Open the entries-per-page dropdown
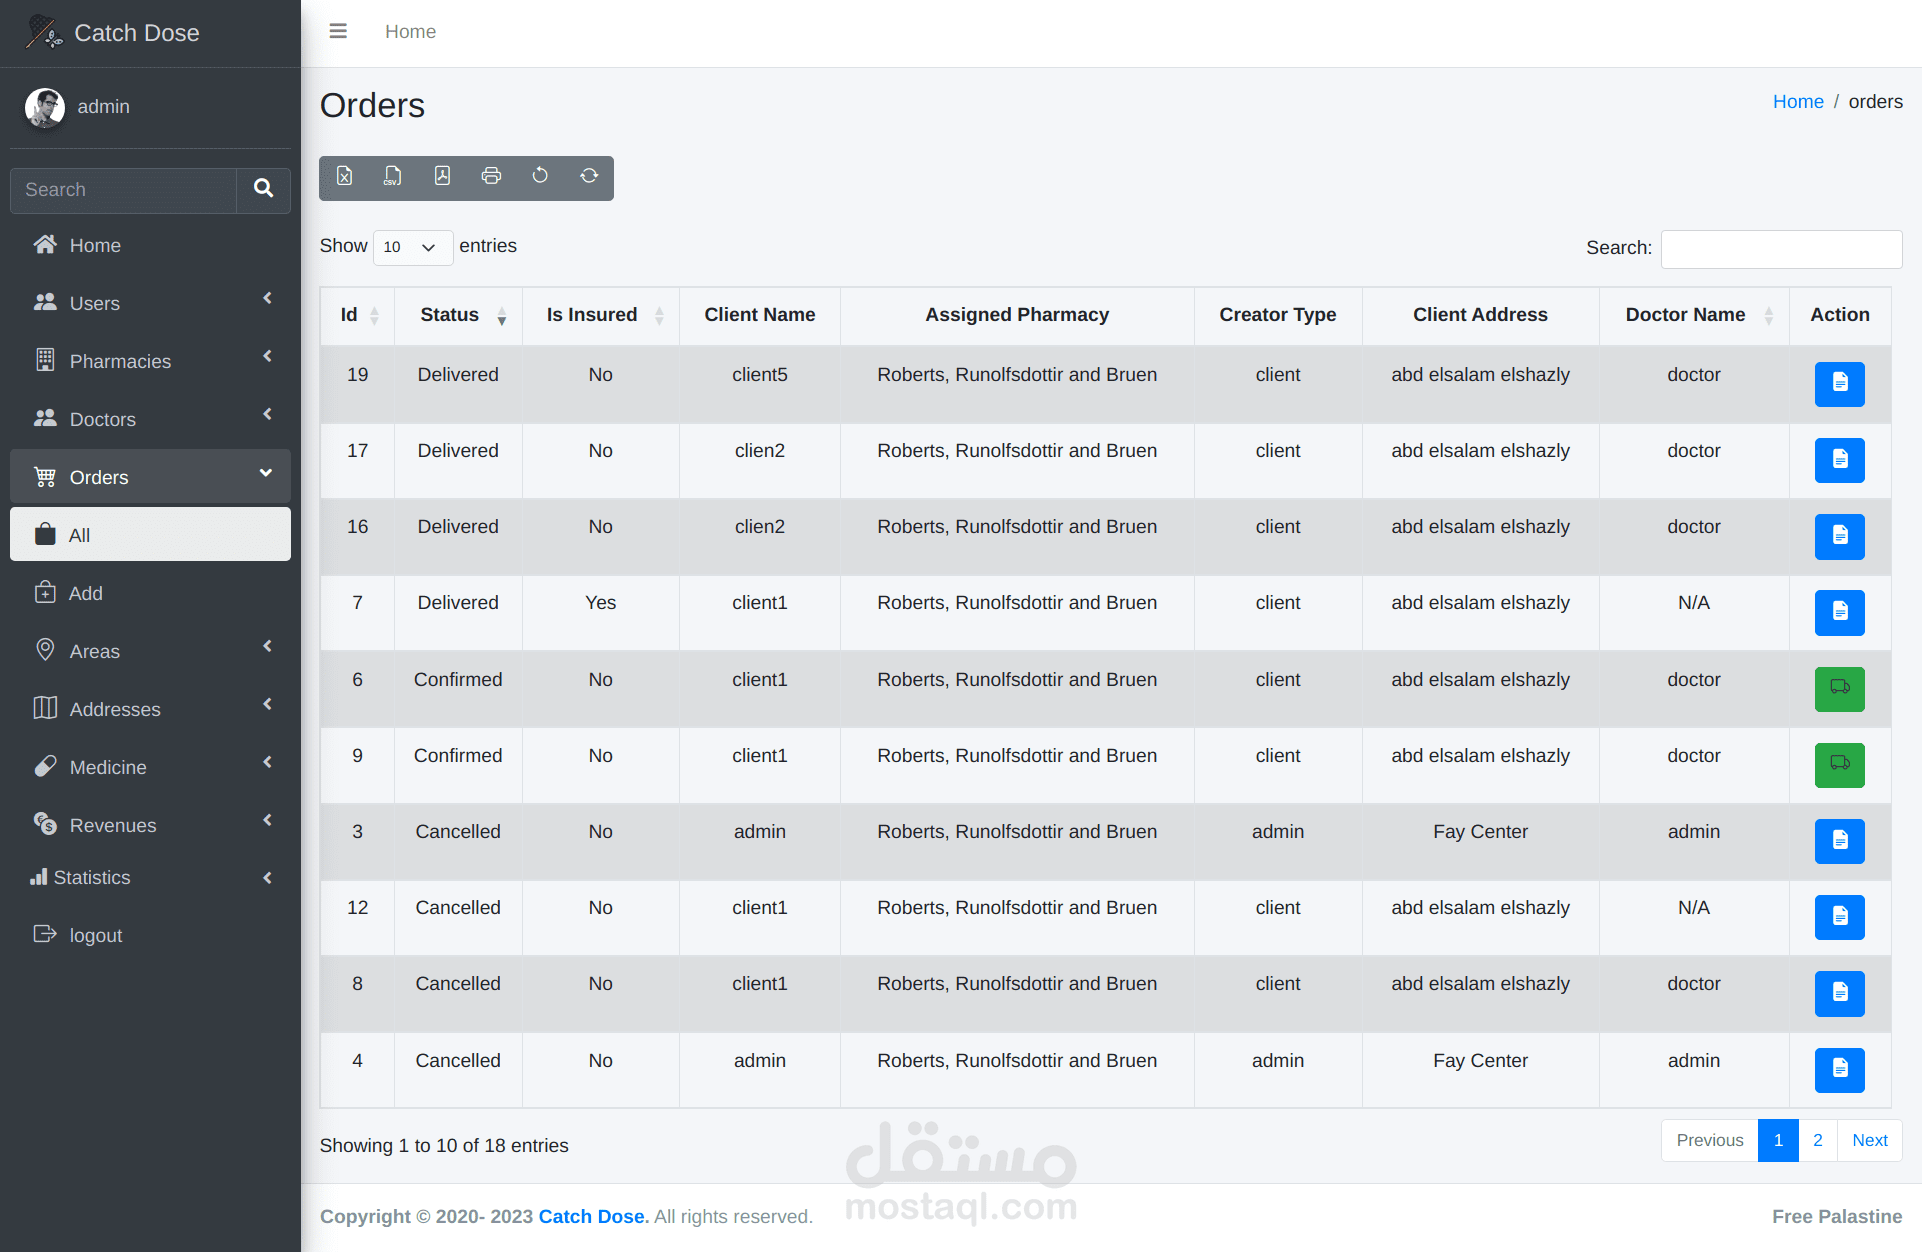 click(x=412, y=247)
